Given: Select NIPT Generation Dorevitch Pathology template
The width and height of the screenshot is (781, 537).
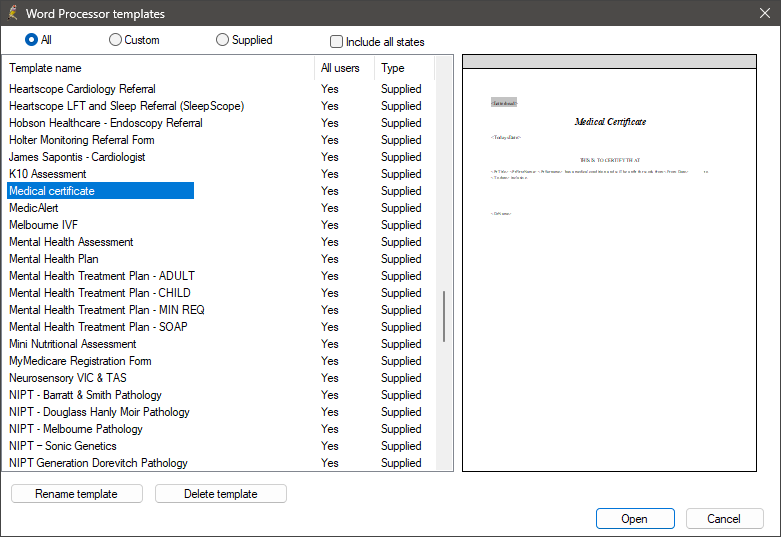Looking at the screenshot, I should point(98,462).
